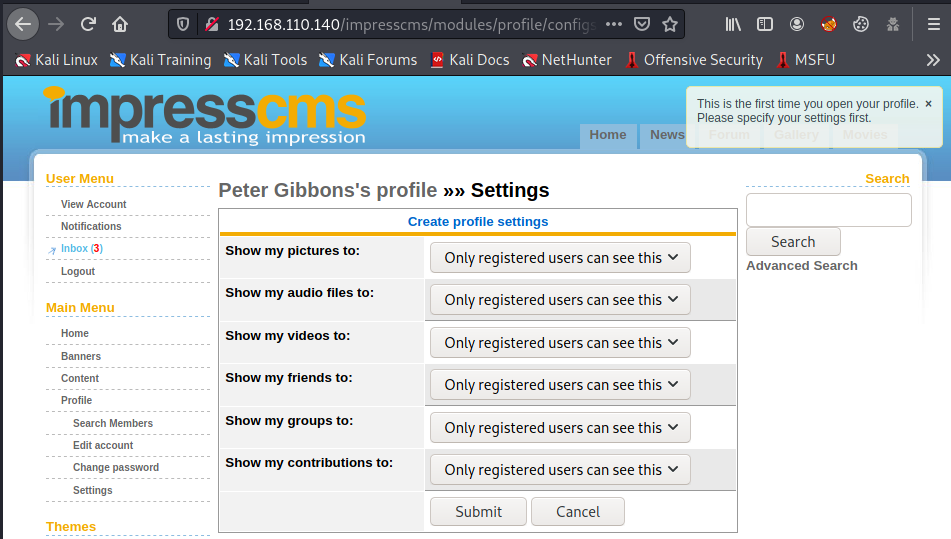Screen dimensions: 951x539
Task: Click the browser back arrow button
Action: pos(23,23)
